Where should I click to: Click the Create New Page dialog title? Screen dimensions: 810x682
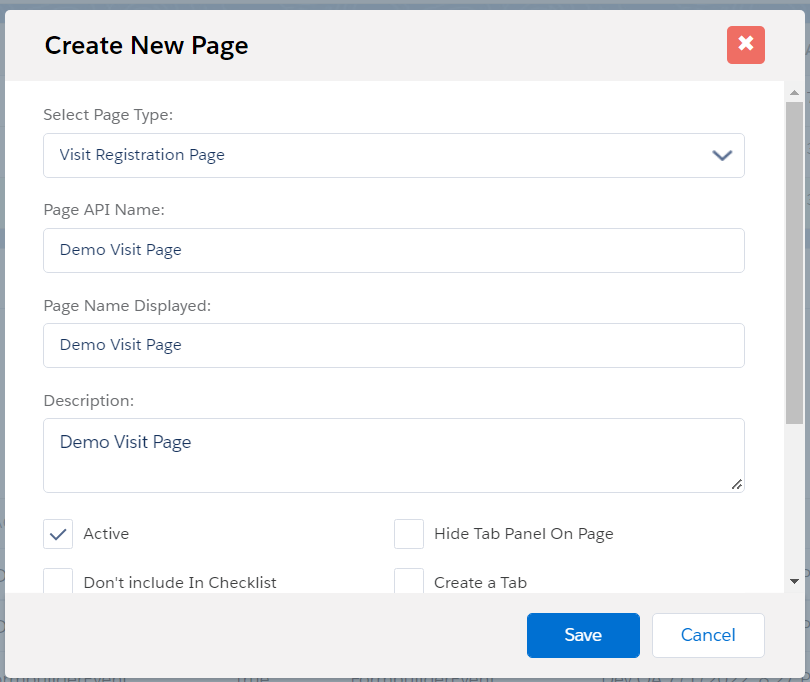tap(146, 45)
